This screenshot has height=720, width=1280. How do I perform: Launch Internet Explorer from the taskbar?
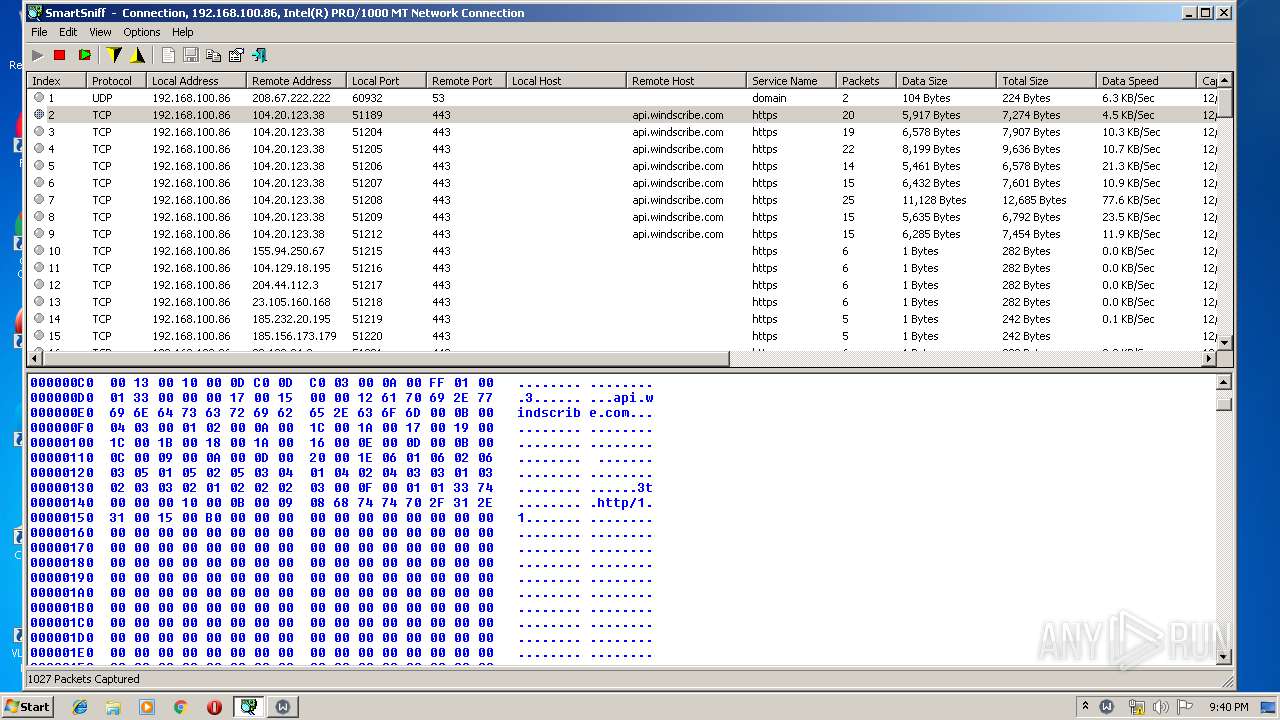[80, 707]
